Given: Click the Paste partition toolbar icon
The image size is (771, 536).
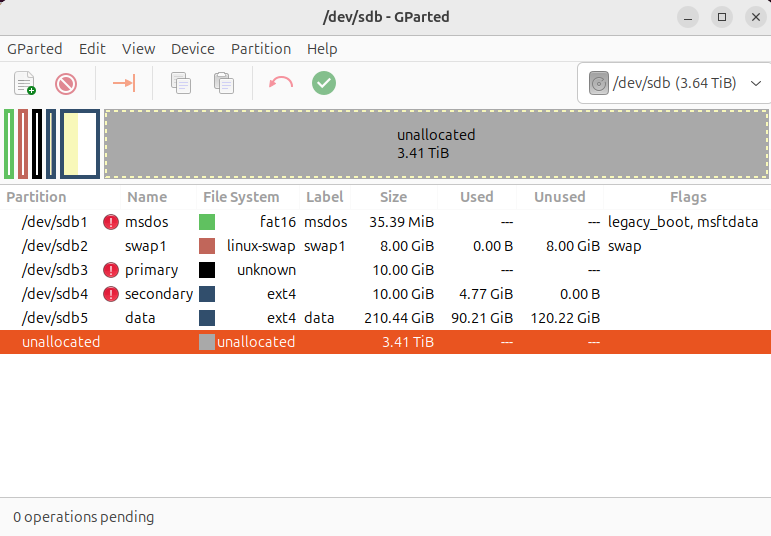Looking at the screenshot, I should click(224, 83).
